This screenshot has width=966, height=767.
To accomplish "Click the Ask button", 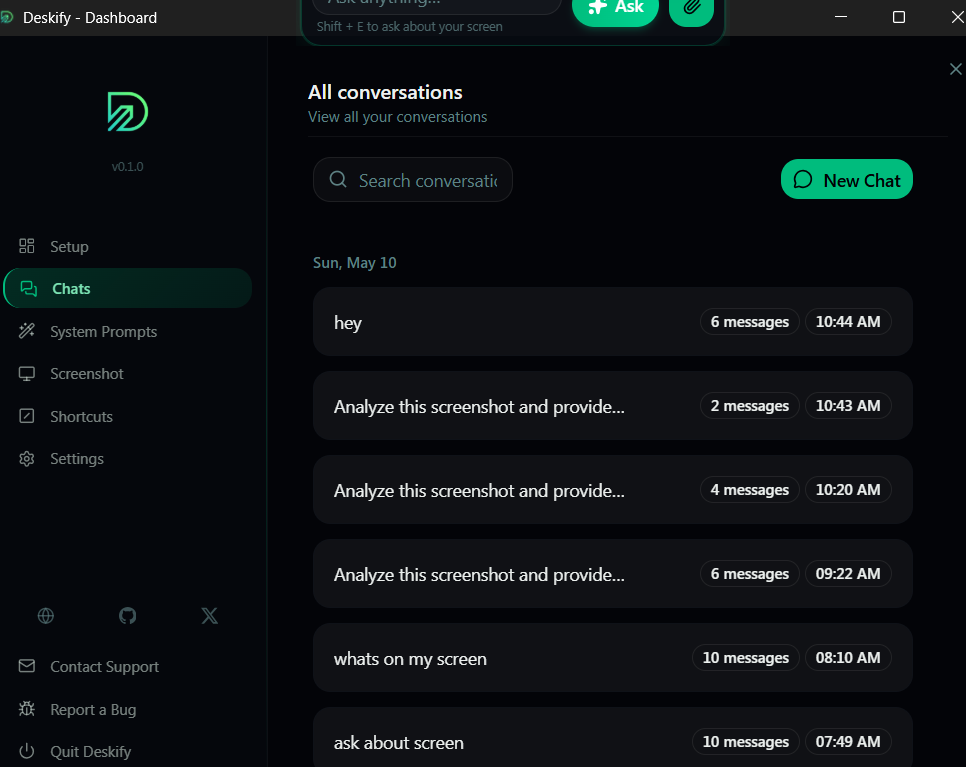I will 615,9.
